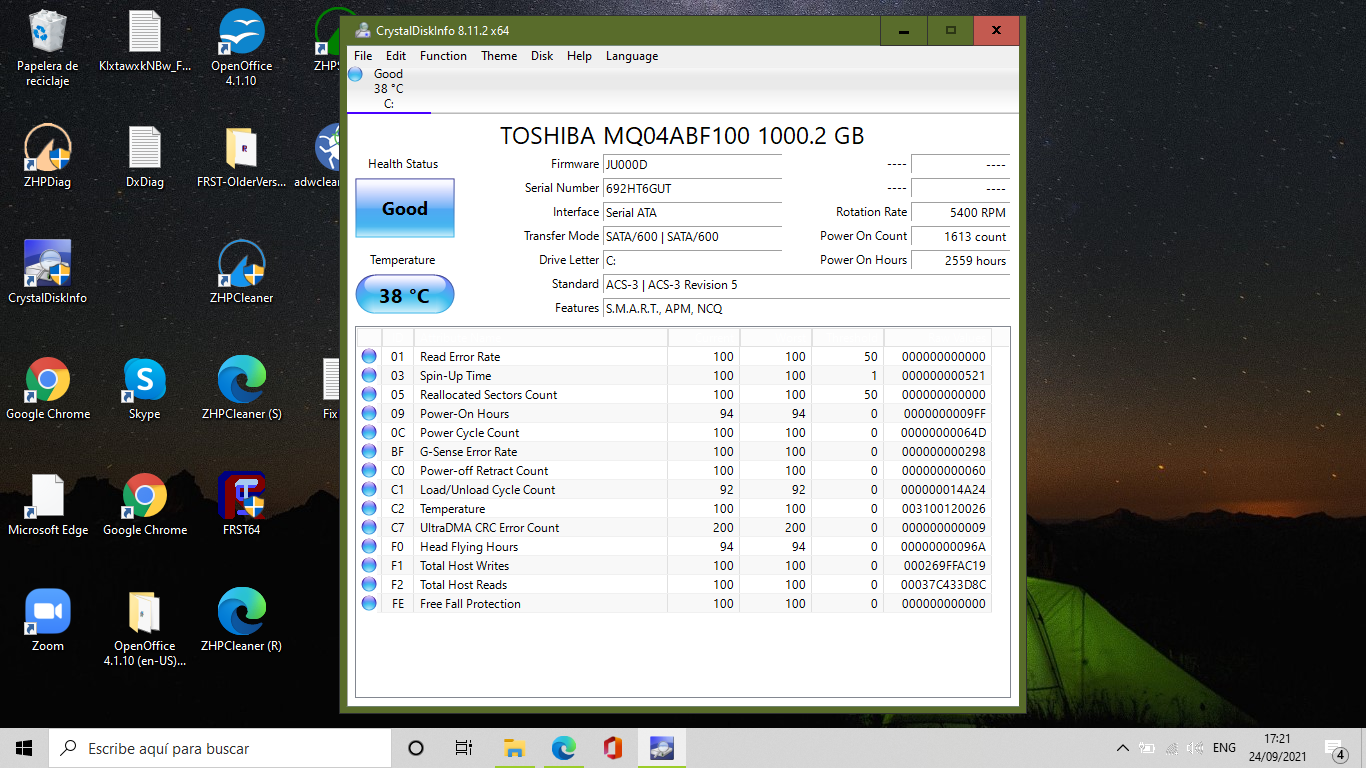Select the Zoom desktop shortcut
Viewport: 1366px width, 768px height.
point(47,620)
